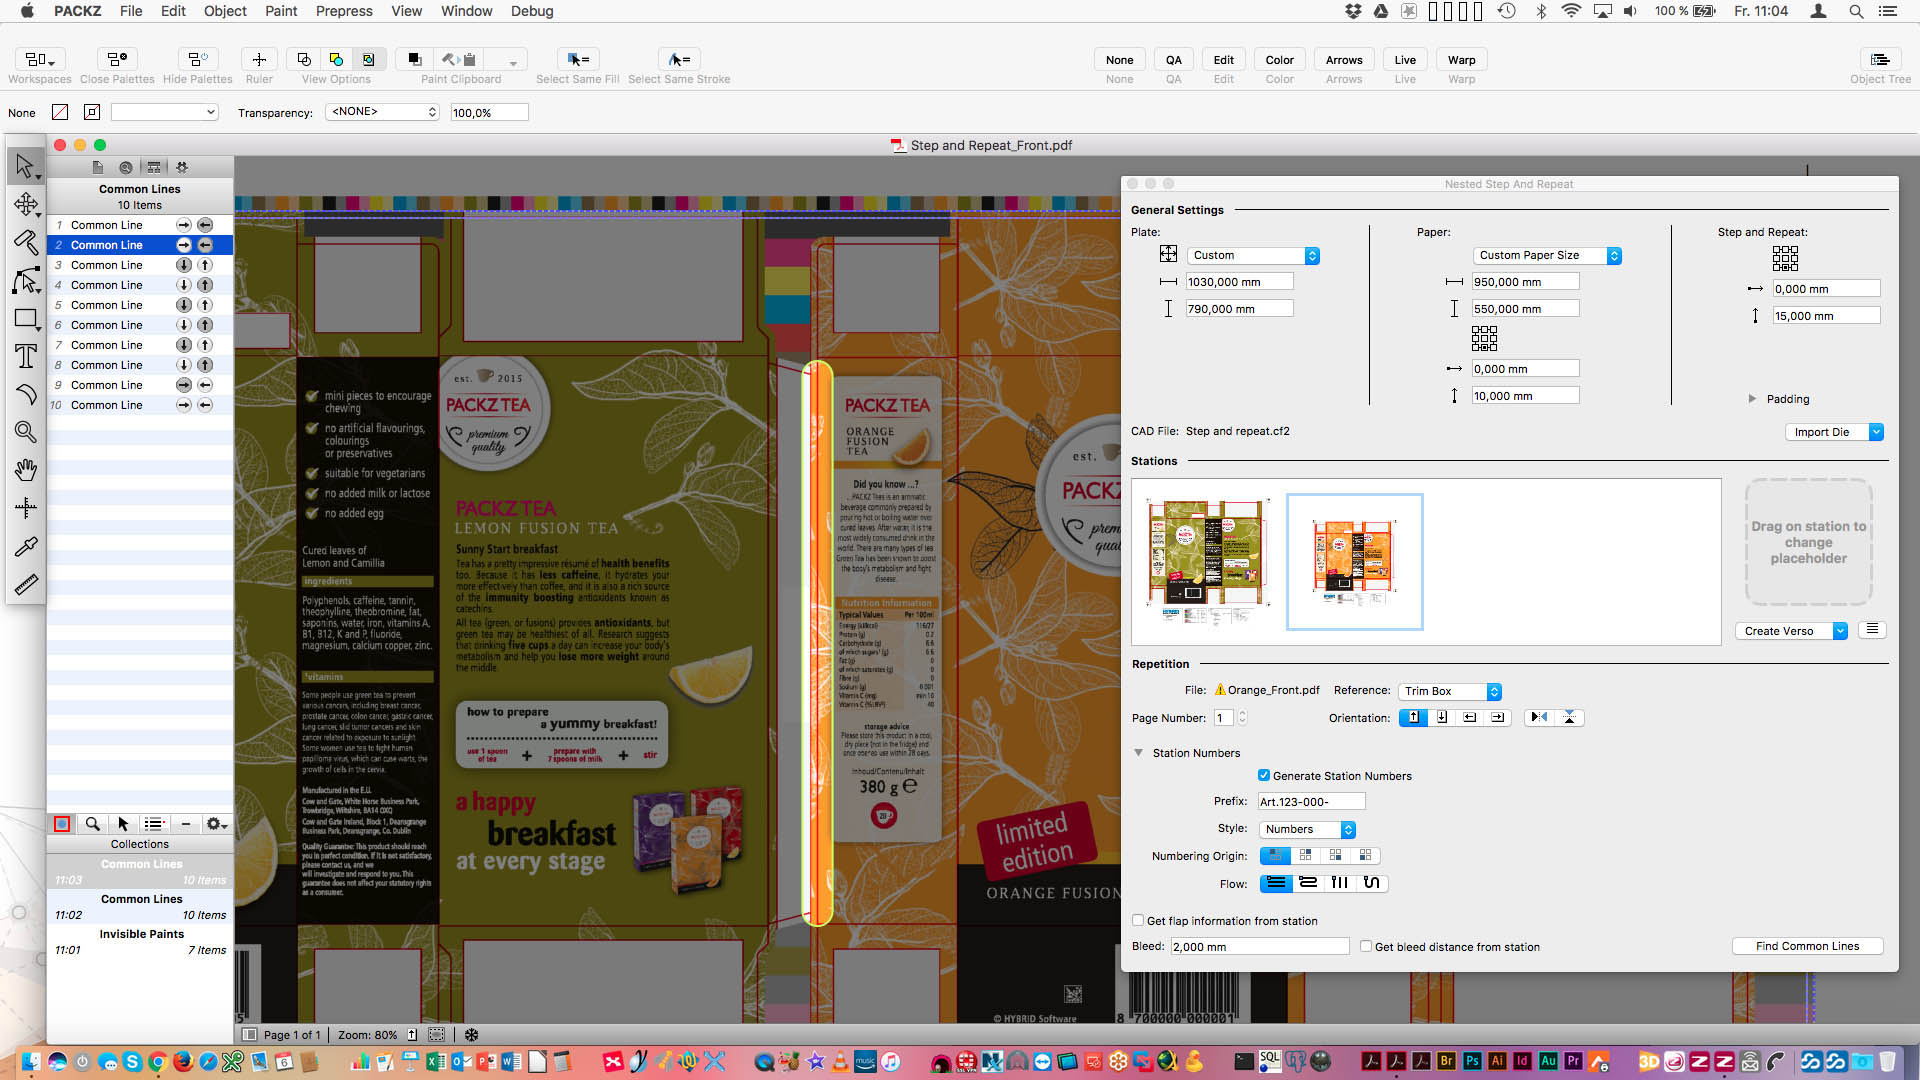Screen dimensions: 1920x1080
Task: Click the magnifier zoom-to-item button in collections bar
Action: pyautogui.click(x=92, y=824)
